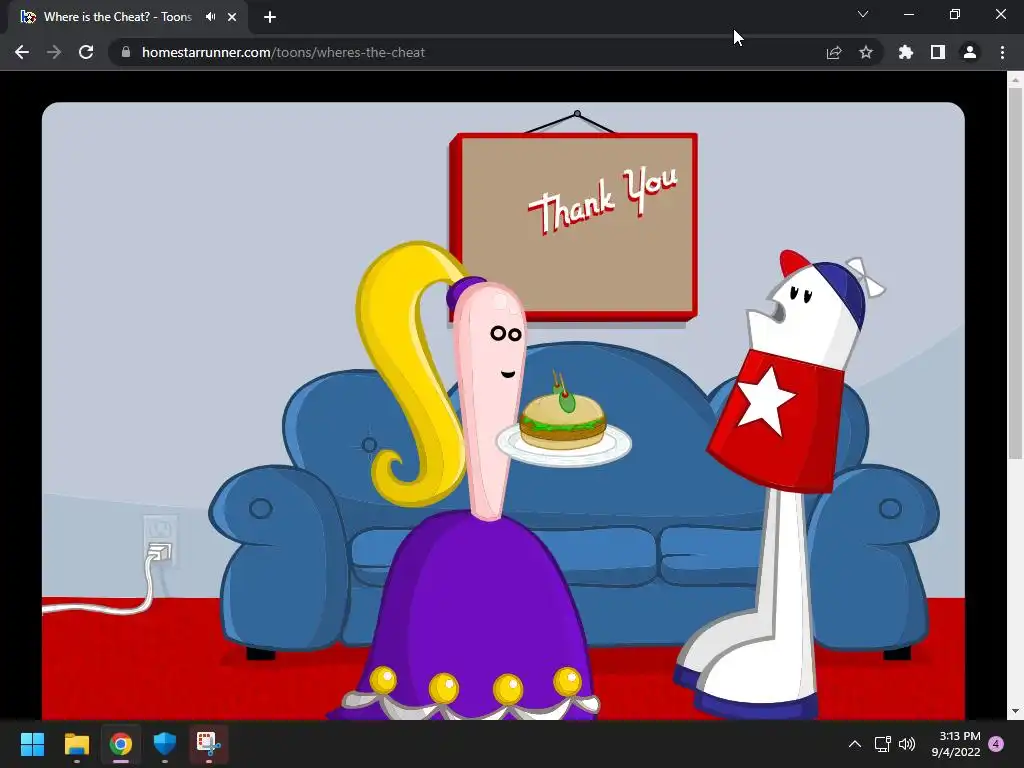Bookmark this tab with star icon
Viewport: 1024px width, 768px height.
coord(866,52)
